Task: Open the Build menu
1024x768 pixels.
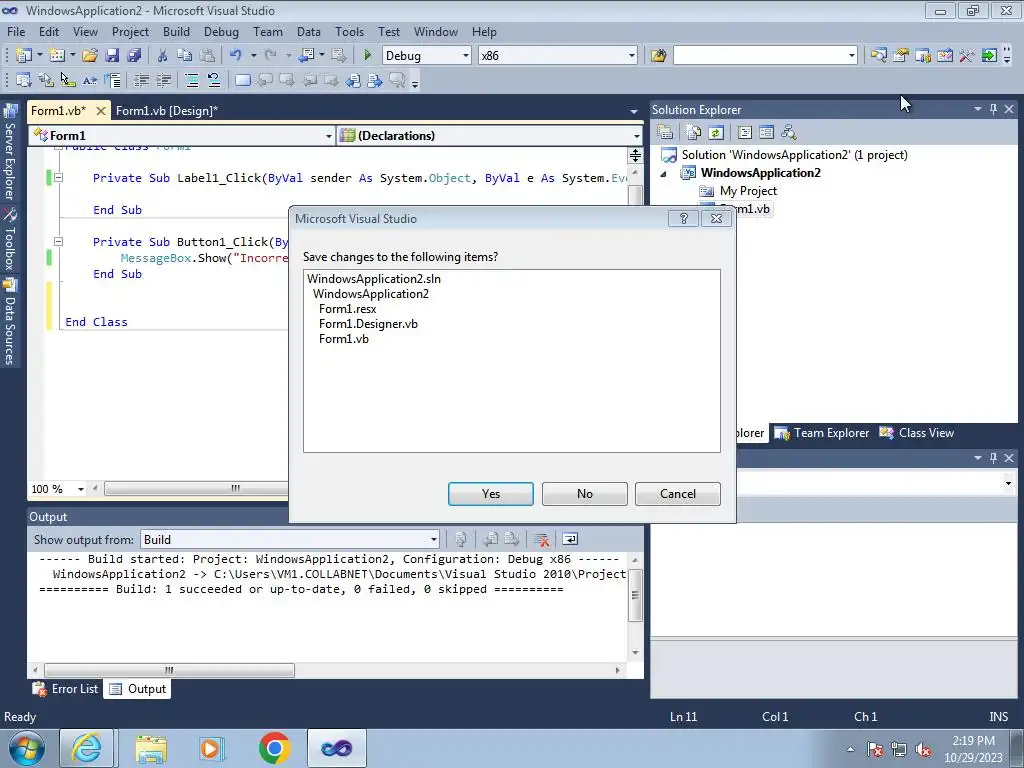Action: click(176, 31)
